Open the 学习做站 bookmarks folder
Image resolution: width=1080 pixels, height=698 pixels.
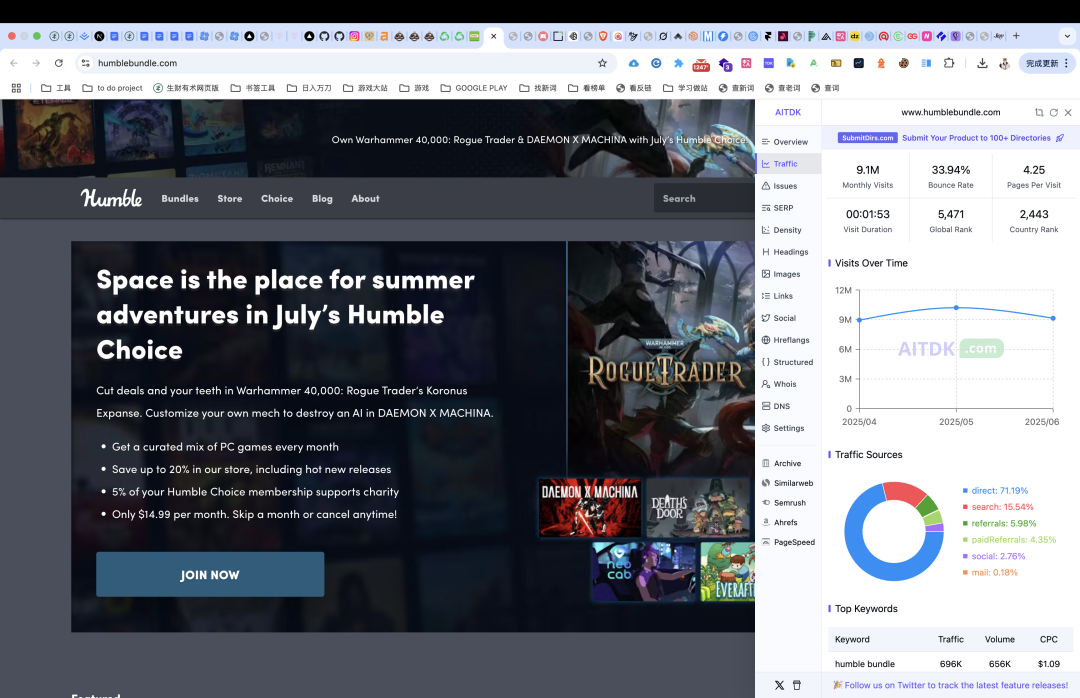[685, 88]
